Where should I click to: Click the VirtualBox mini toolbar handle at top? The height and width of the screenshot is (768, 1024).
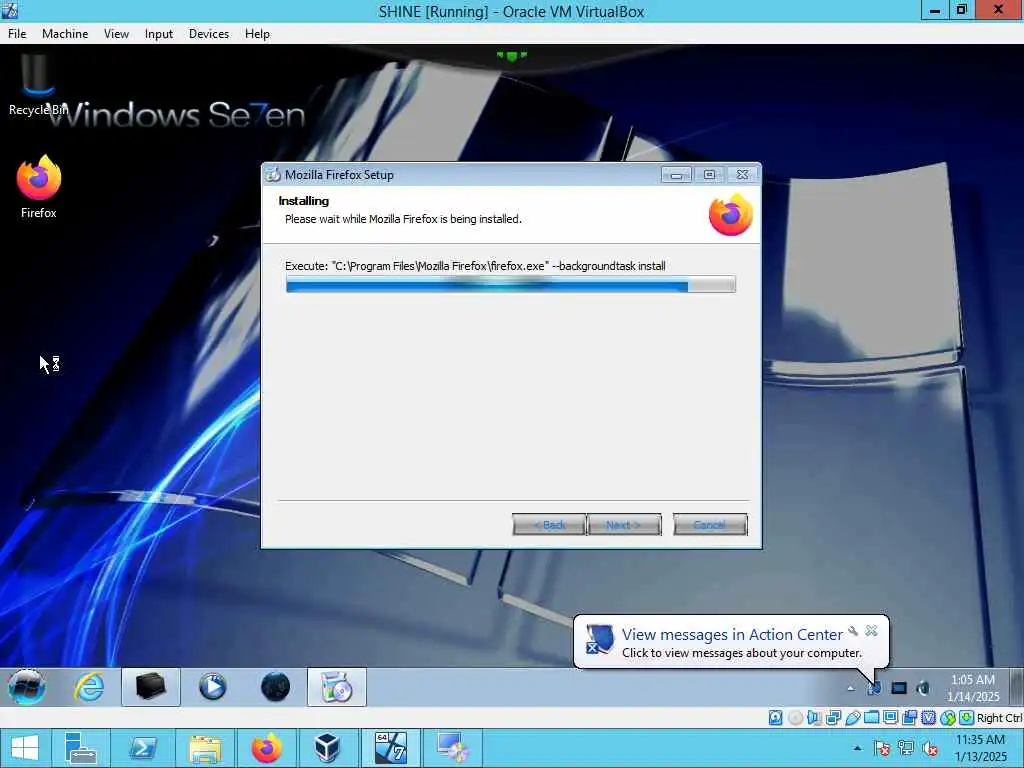tap(511, 56)
